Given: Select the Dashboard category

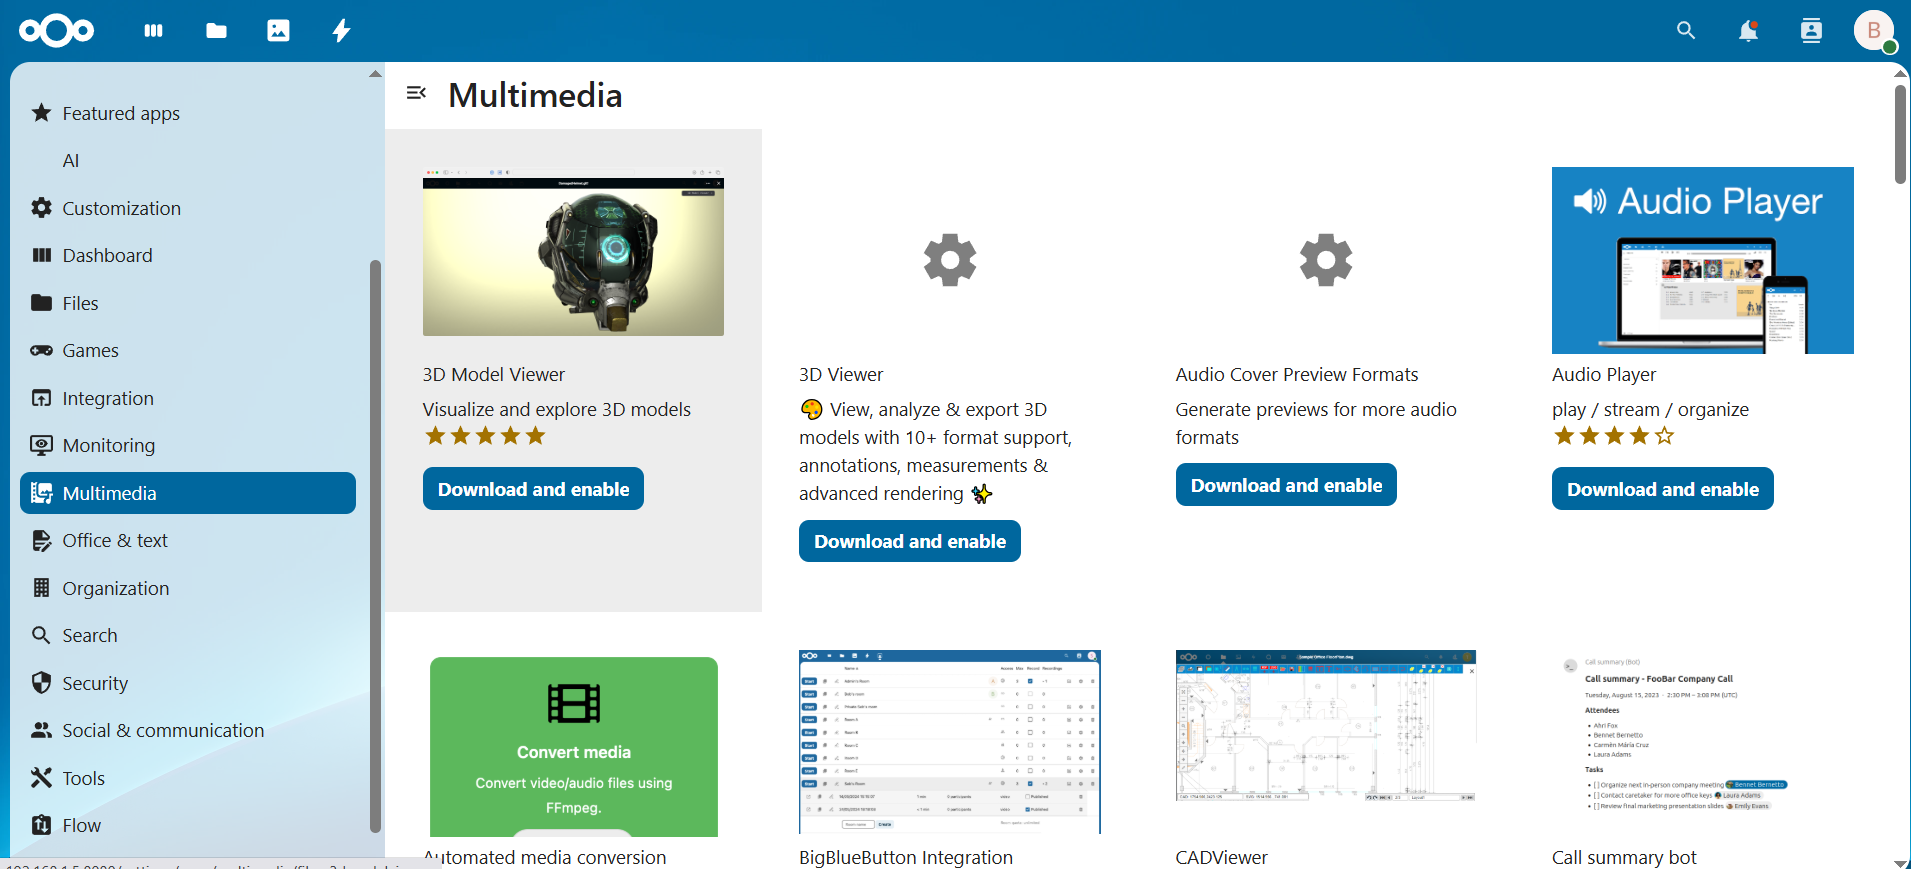Looking at the screenshot, I should (188, 255).
